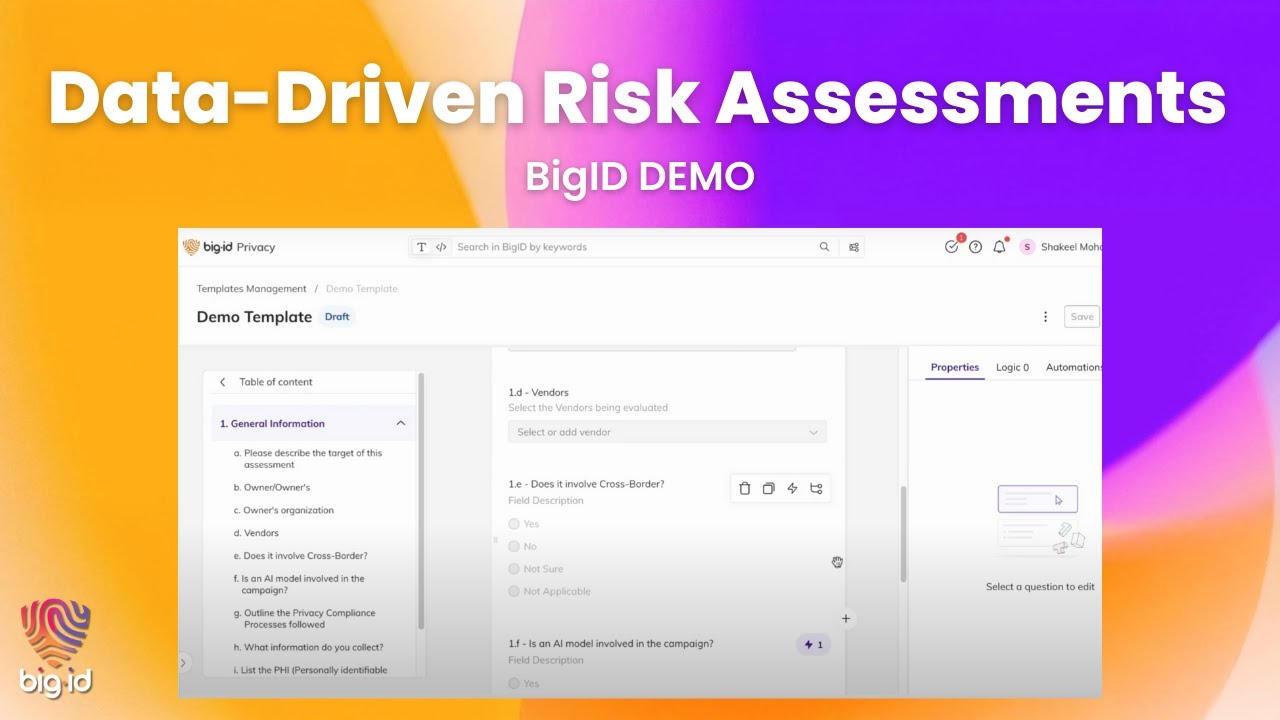Open the Automations tab
Image resolution: width=1280 pixels, height=720 pixels.
pos(1073,367)
